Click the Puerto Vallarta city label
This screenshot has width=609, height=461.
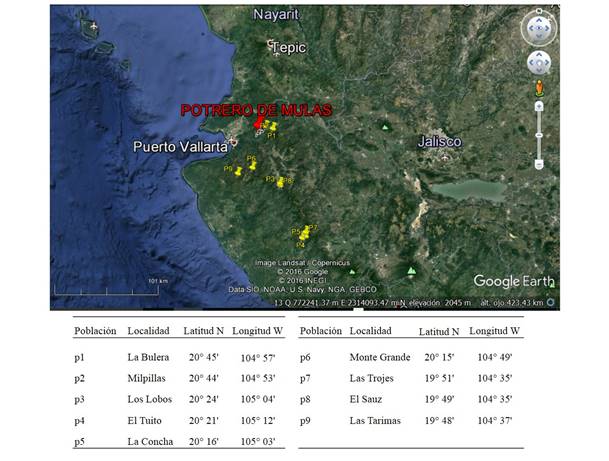181,146
